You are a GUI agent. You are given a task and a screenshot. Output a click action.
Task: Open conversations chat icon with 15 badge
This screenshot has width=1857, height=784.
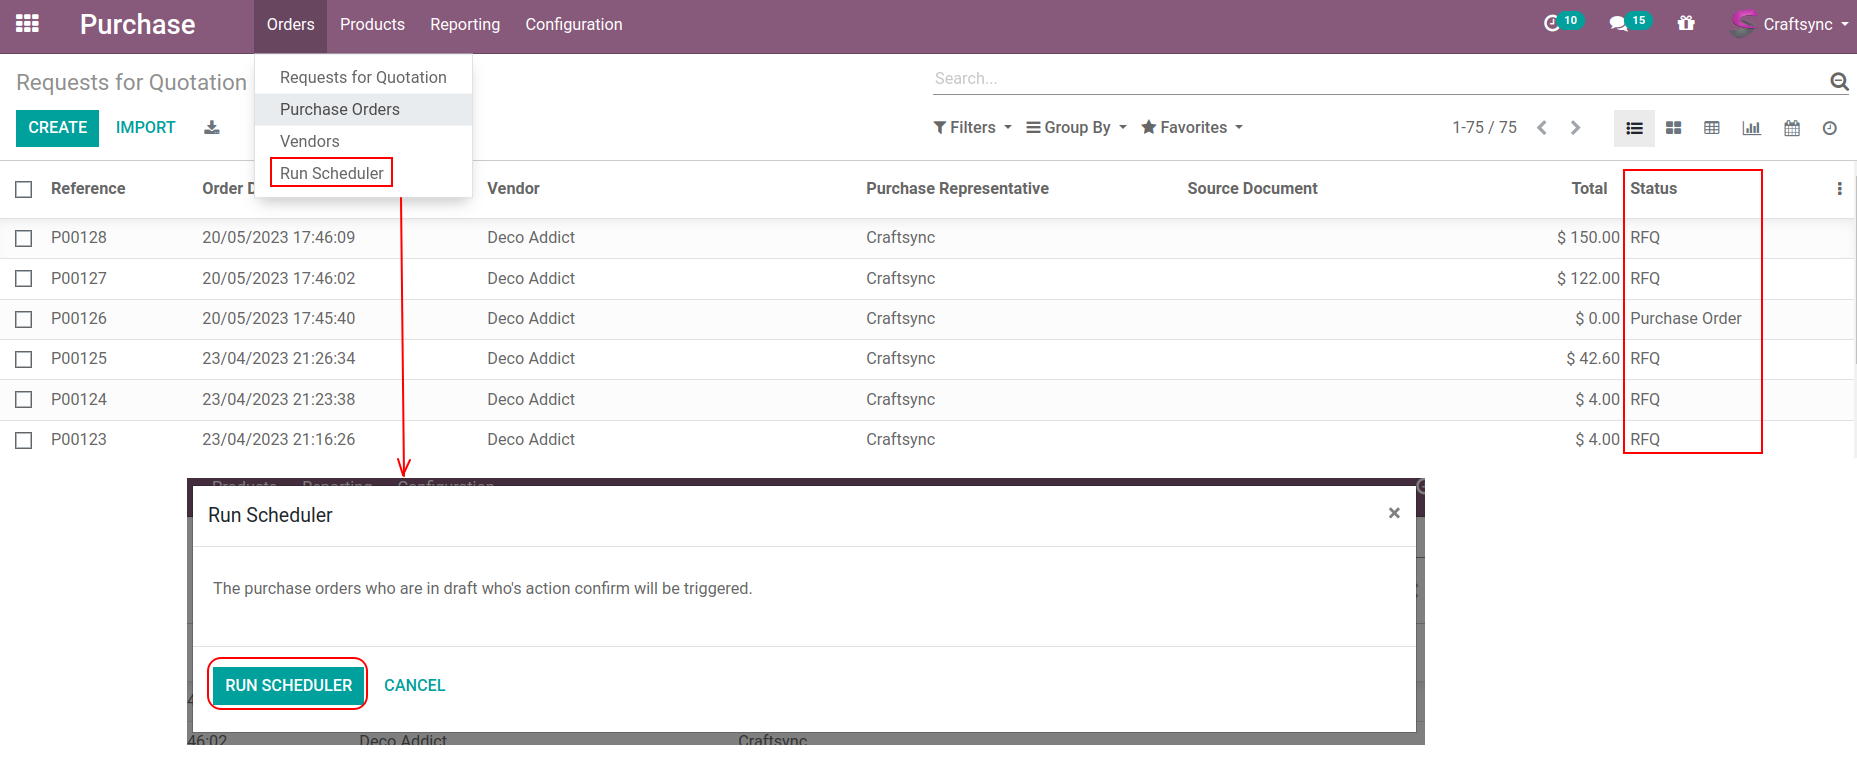click(1618, 24)
